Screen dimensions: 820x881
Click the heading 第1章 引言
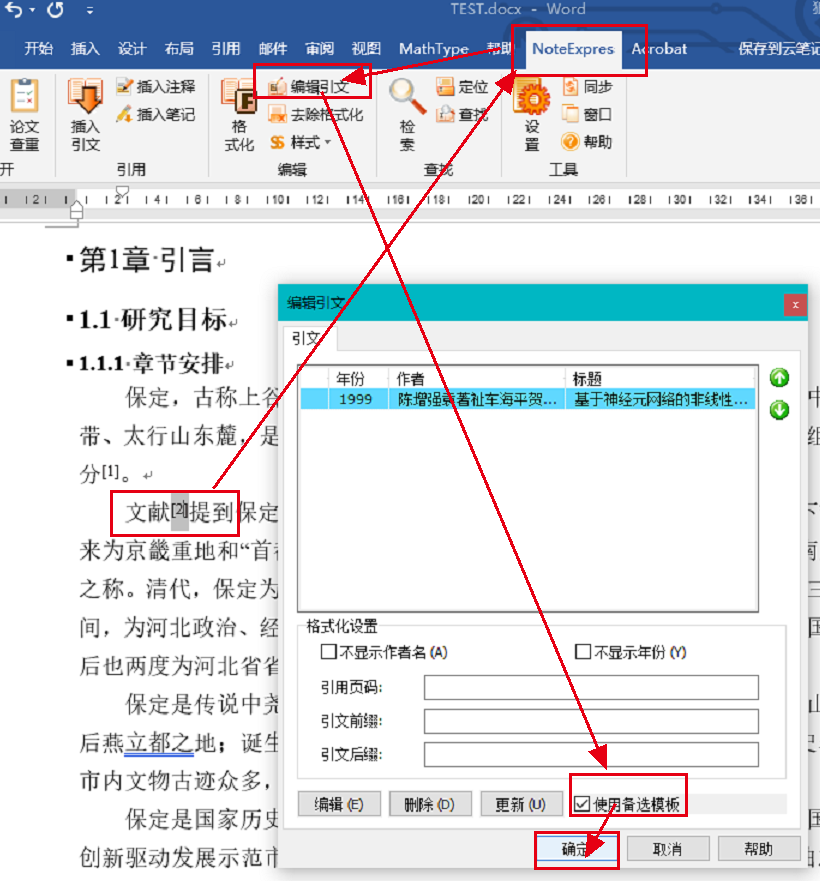coord(147,260)
